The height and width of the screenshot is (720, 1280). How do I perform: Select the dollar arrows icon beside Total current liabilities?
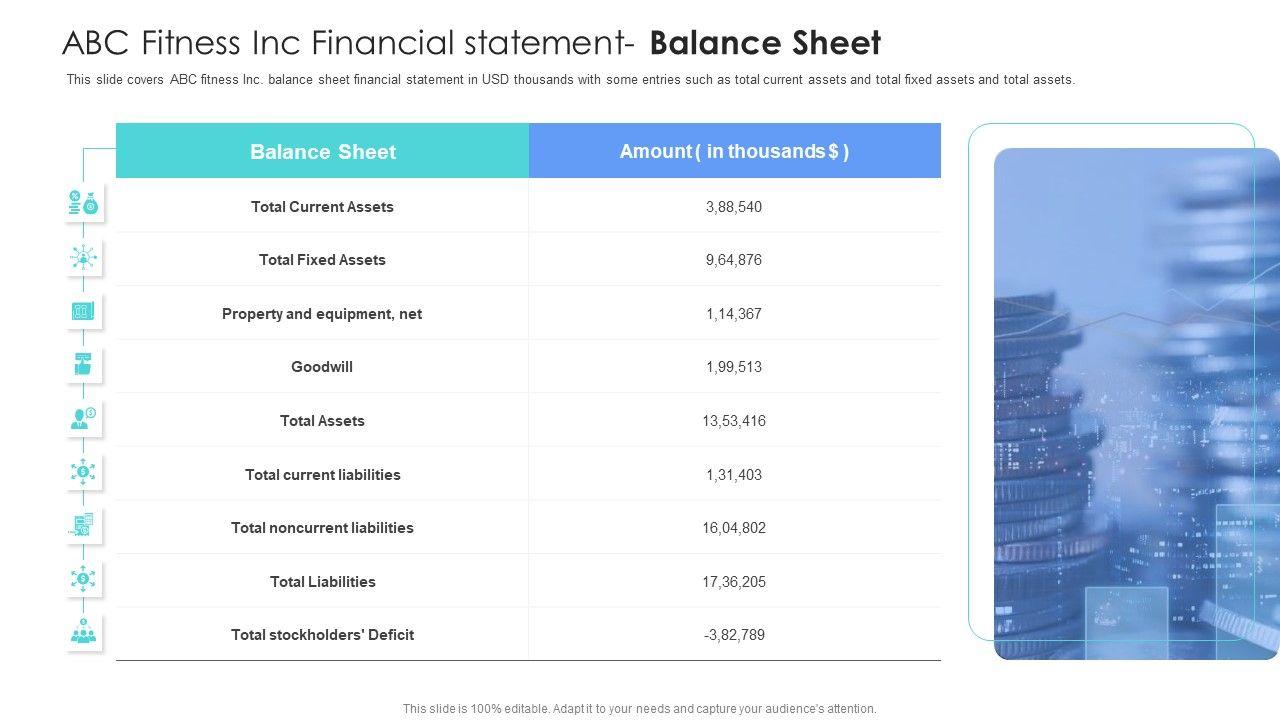(83, 472)
